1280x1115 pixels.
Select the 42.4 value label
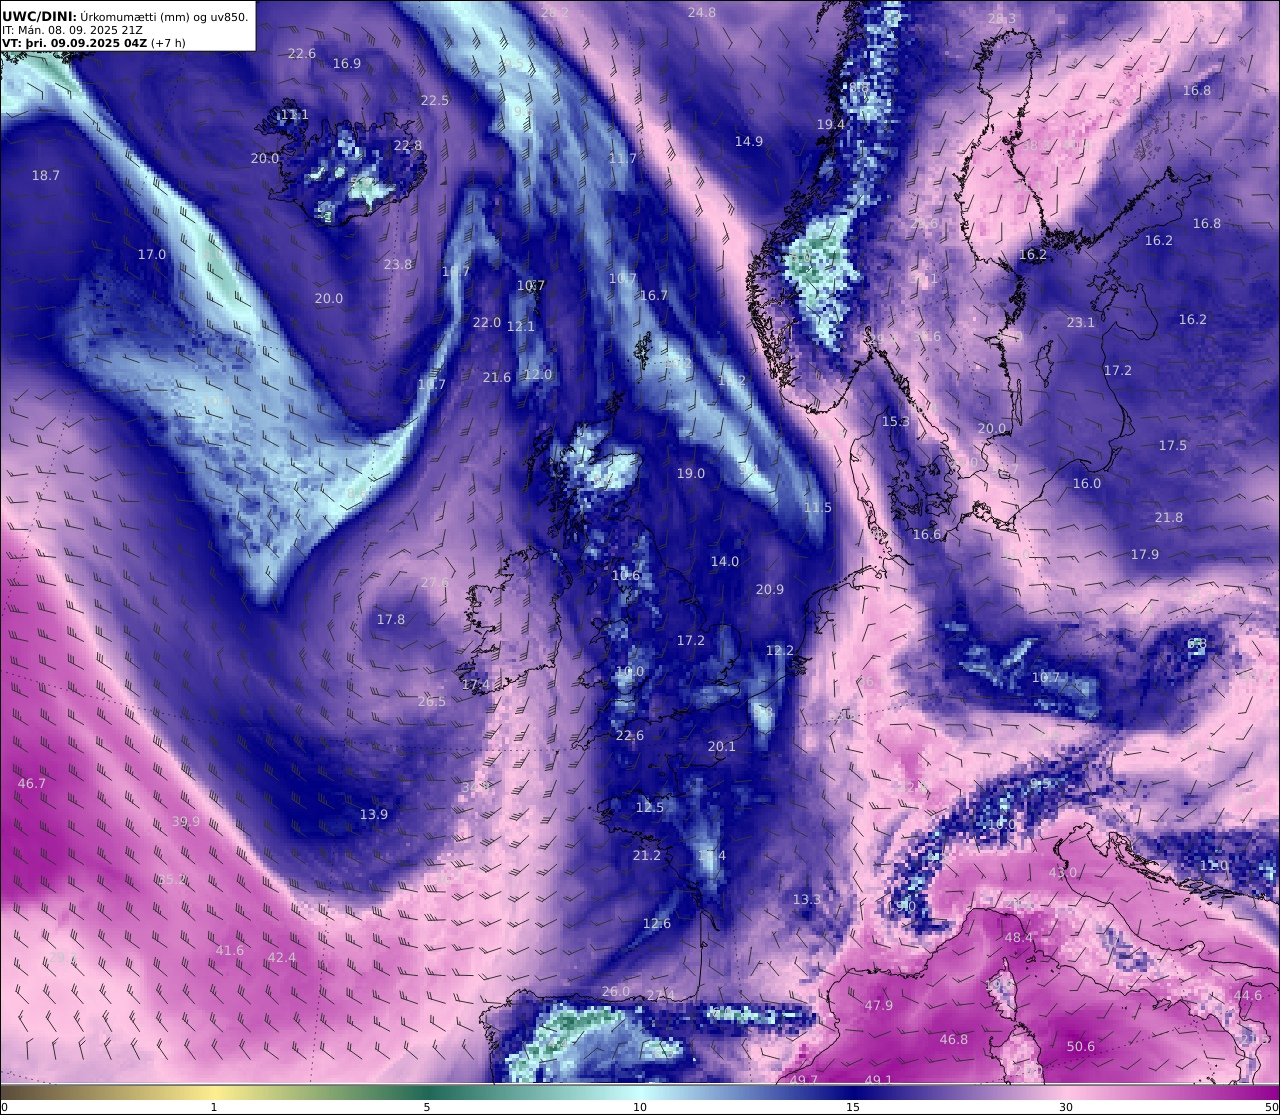point(282,957)
